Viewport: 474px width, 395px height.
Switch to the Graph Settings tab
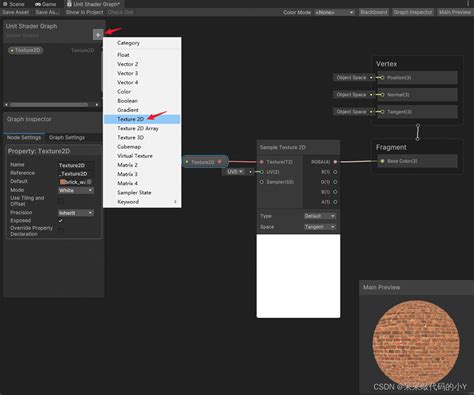click(x=67, y=137)
